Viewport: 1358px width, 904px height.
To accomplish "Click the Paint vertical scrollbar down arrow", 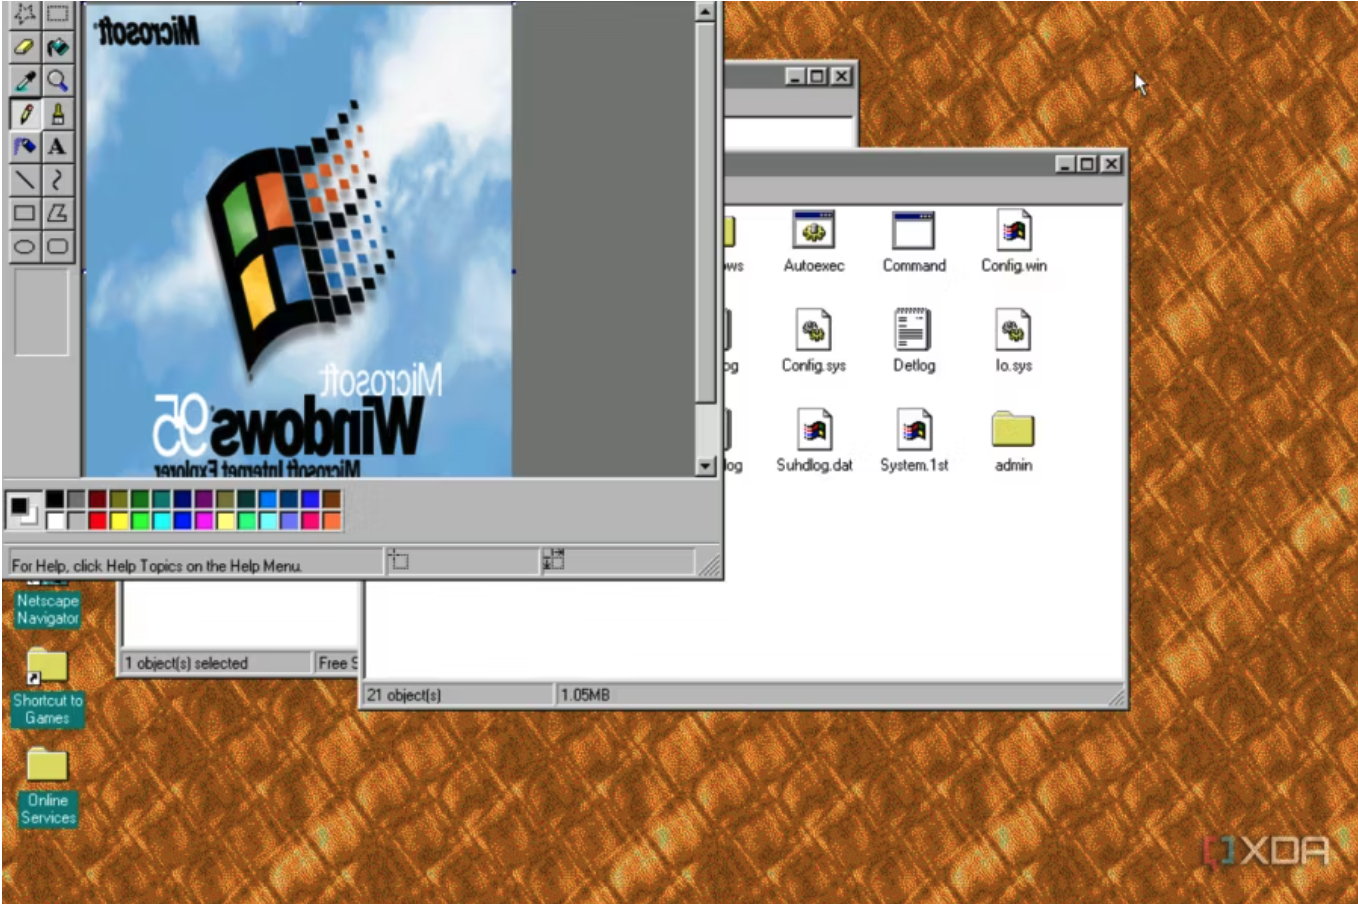I will [705, 466].
